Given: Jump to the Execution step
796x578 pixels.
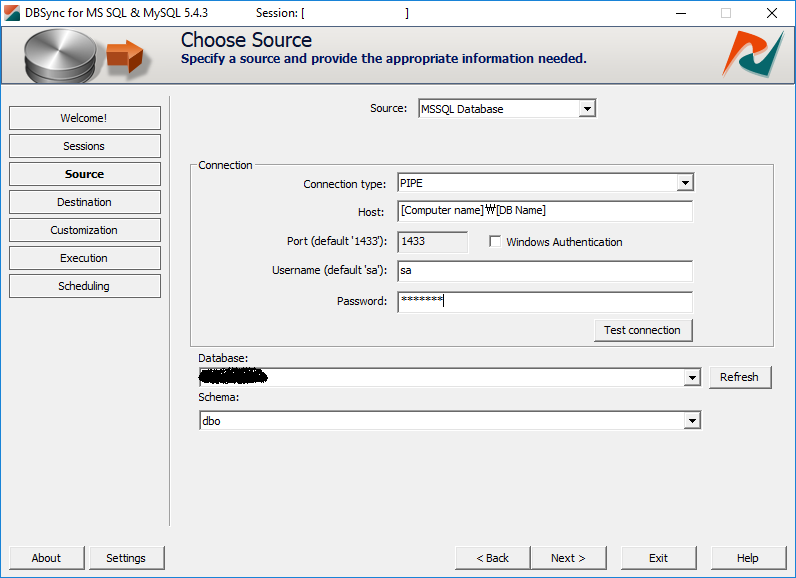Looking at the screenshot, I should pyautogui.click(x=84, y=258).
